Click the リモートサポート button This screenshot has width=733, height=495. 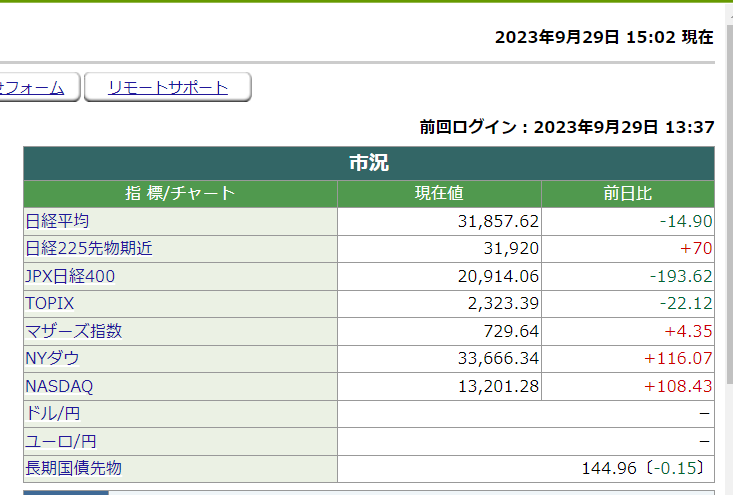167,88
